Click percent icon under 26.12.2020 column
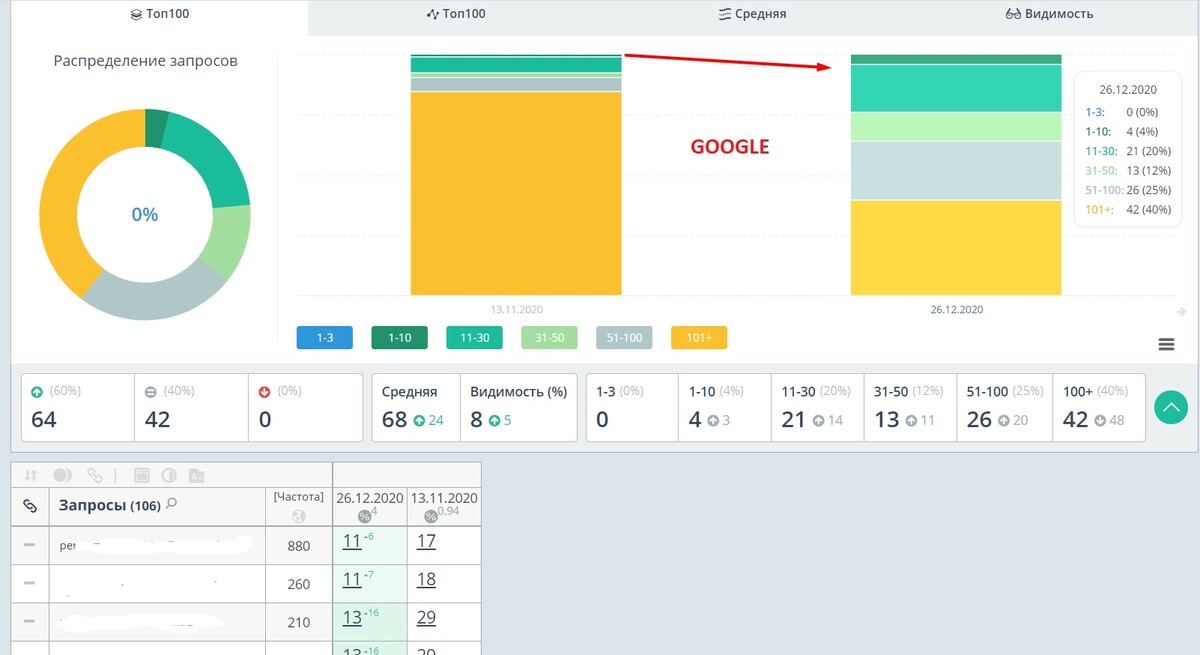The height and width of the screenshot is (655, 1200). coord(363,516)
